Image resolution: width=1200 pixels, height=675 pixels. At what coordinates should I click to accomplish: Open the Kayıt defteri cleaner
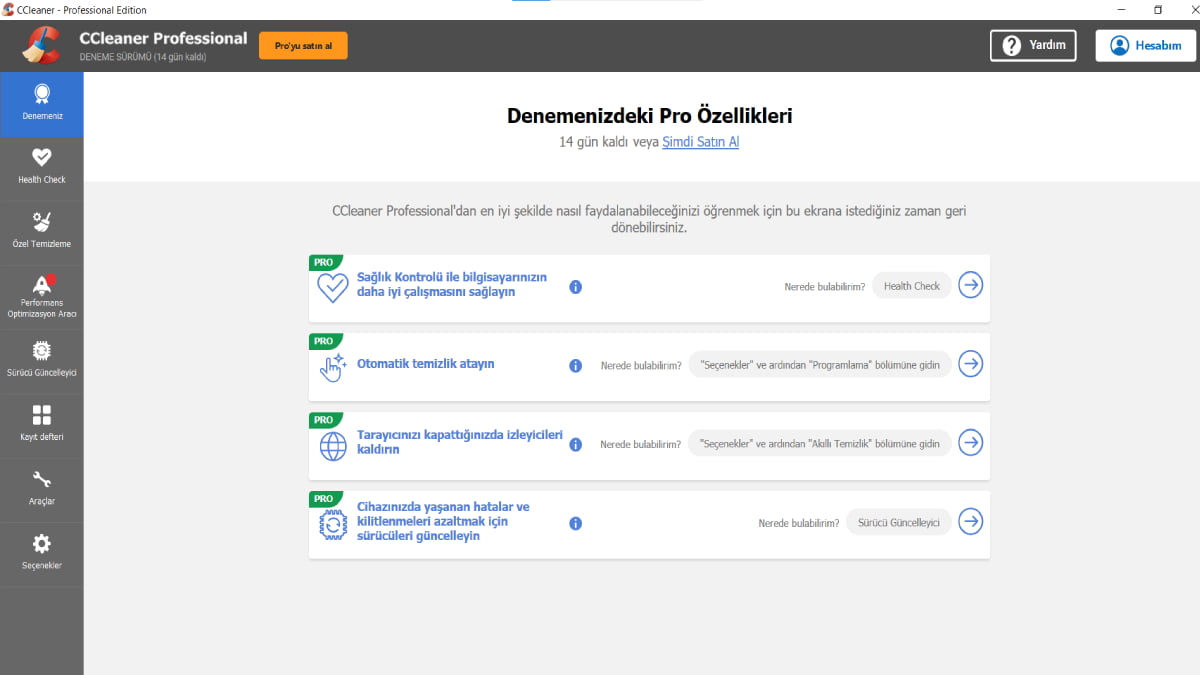click(41, 423)
